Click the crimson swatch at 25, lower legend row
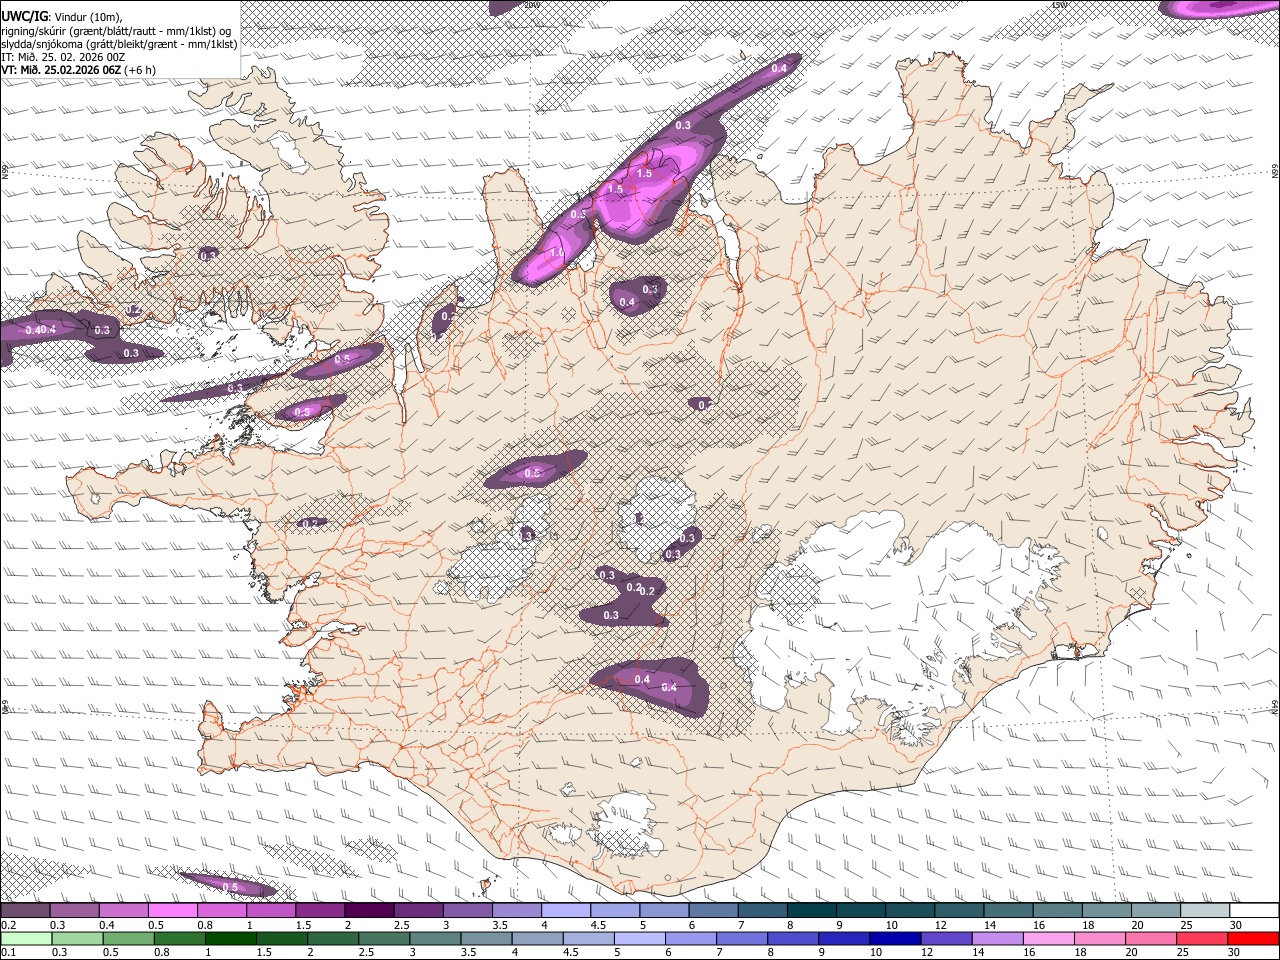1280x960 pixels. point(1202,938)
